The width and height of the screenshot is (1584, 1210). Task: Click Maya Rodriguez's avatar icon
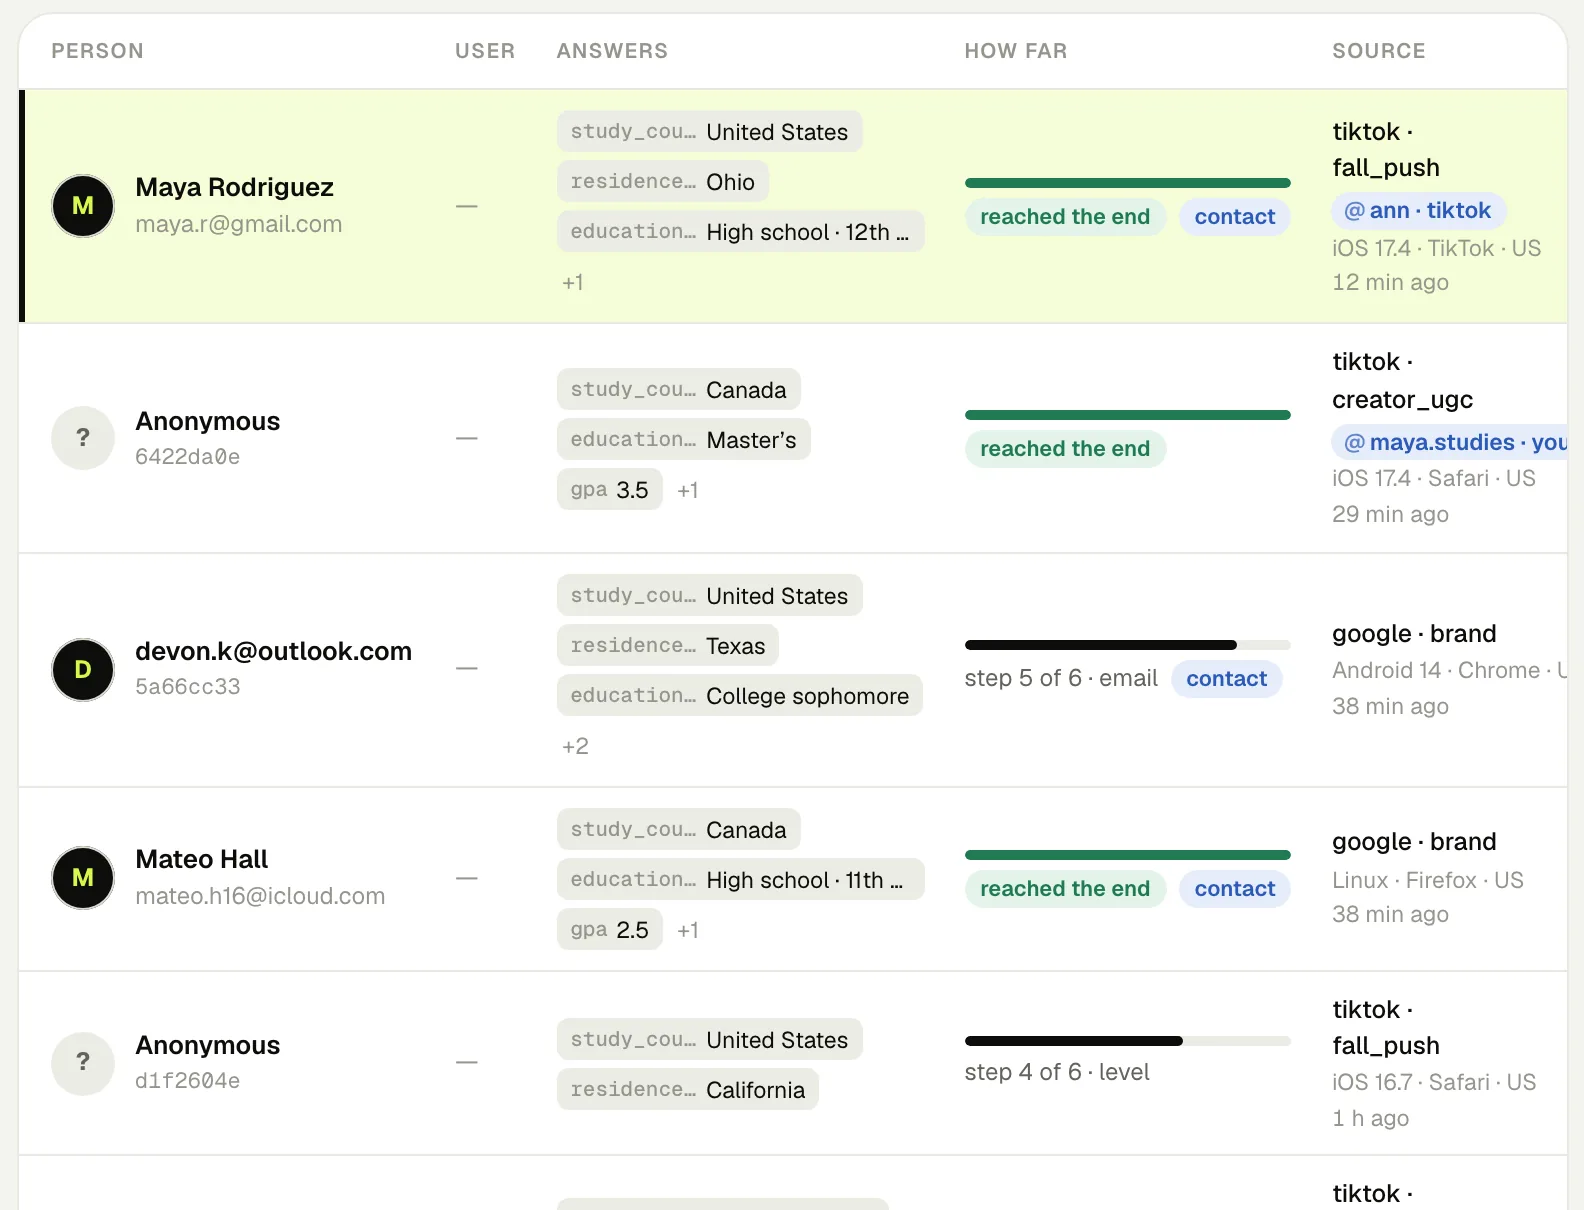click(83, 206)
